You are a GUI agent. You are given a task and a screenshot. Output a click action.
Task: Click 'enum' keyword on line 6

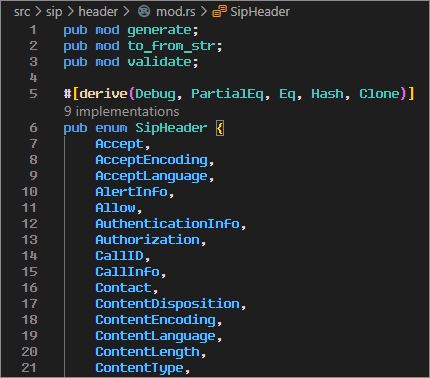[x=111, y=128]
